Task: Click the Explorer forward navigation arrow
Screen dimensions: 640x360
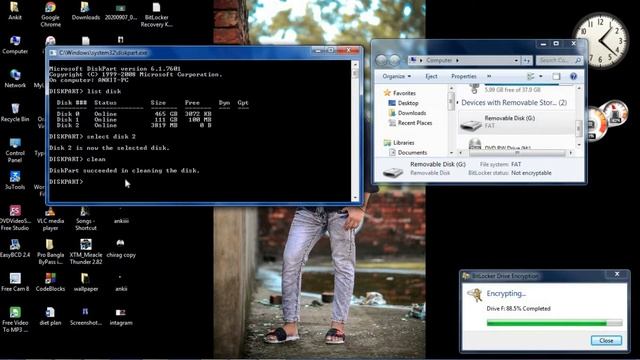Action: tap(394, 60)
